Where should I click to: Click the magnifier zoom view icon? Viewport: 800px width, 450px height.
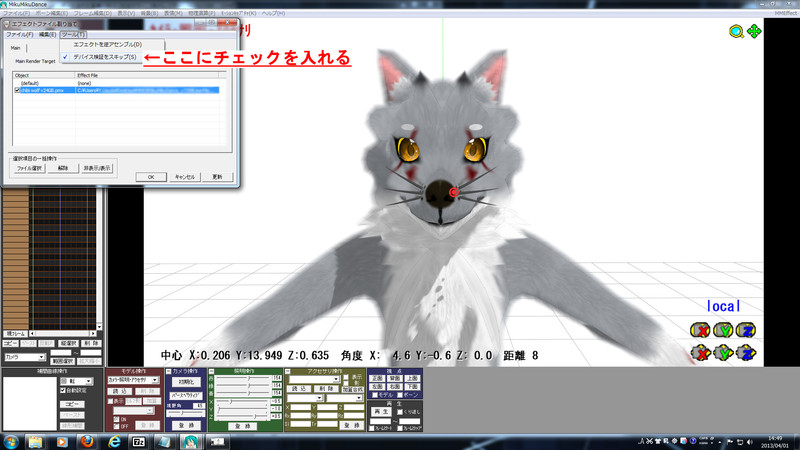coord(736,32)
